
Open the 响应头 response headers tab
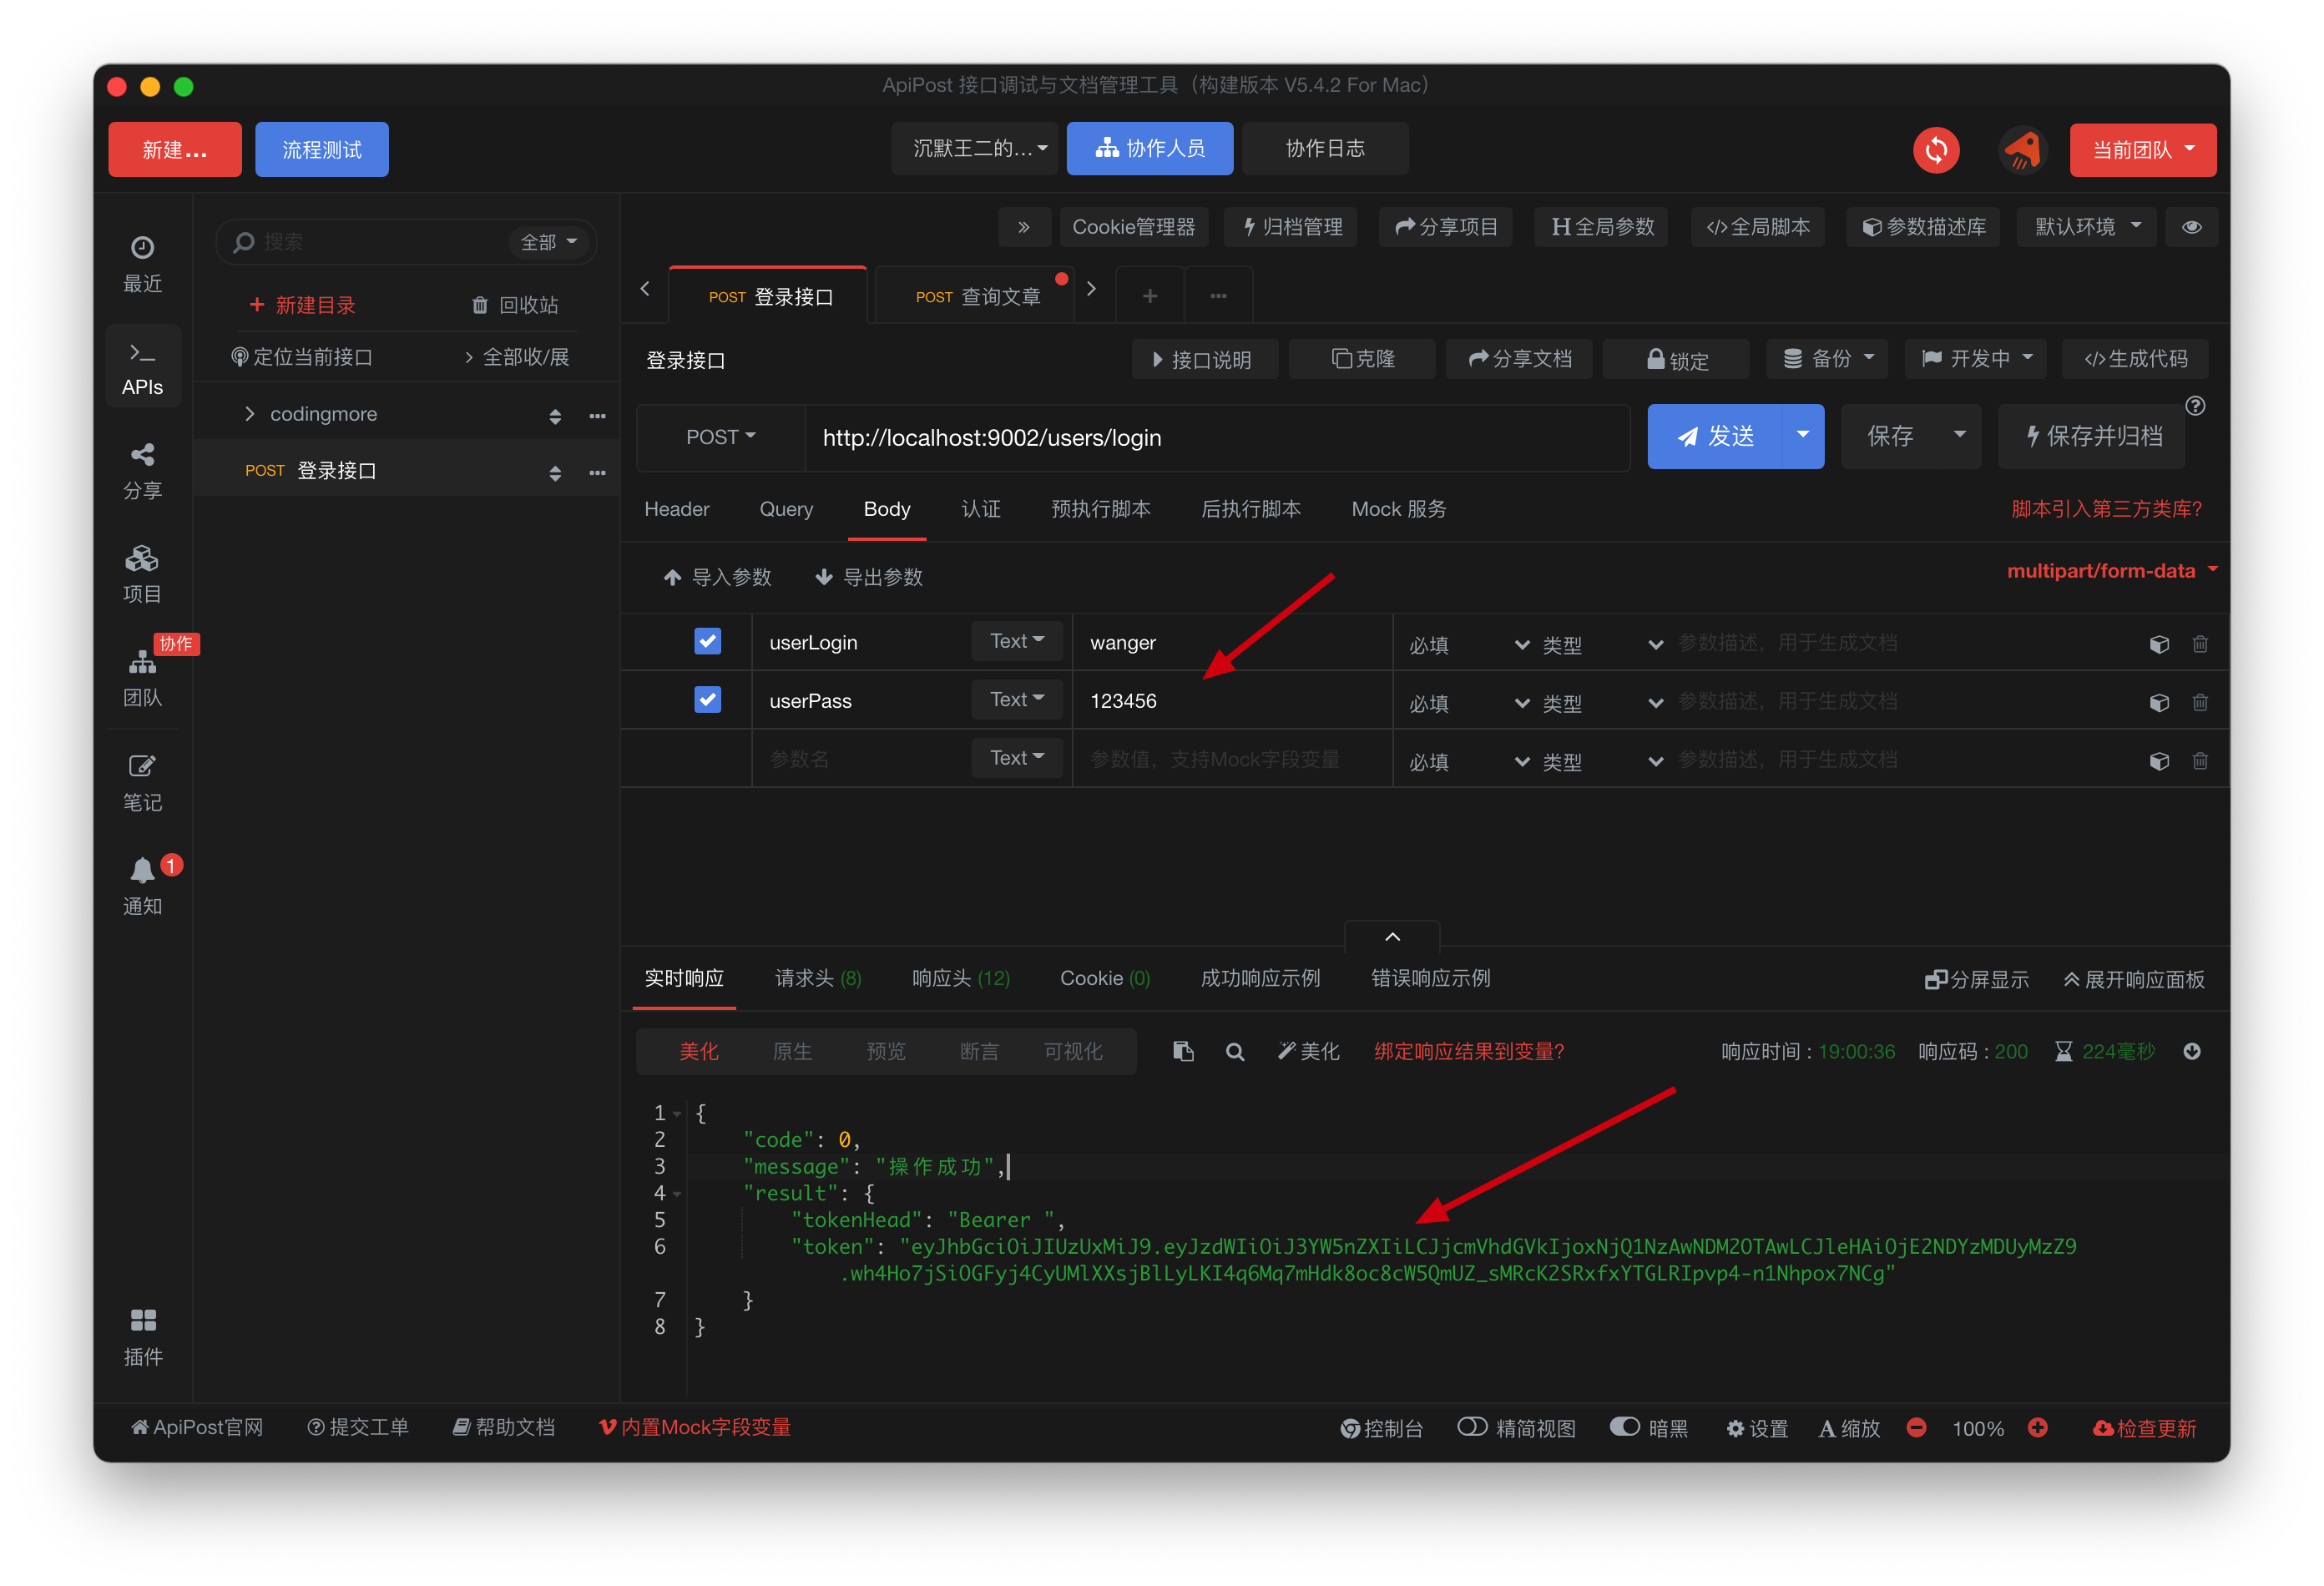tap(960, 978)
